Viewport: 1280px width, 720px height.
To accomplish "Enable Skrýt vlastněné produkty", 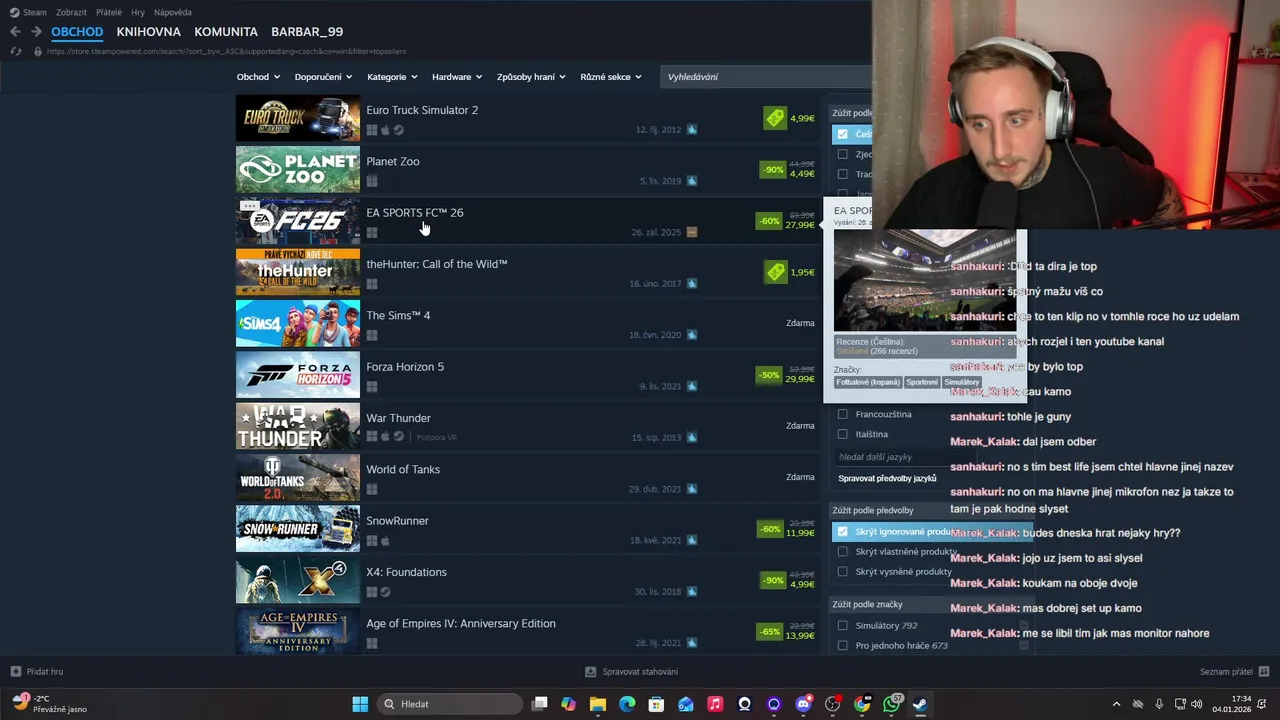I will [x=842, y=552].
